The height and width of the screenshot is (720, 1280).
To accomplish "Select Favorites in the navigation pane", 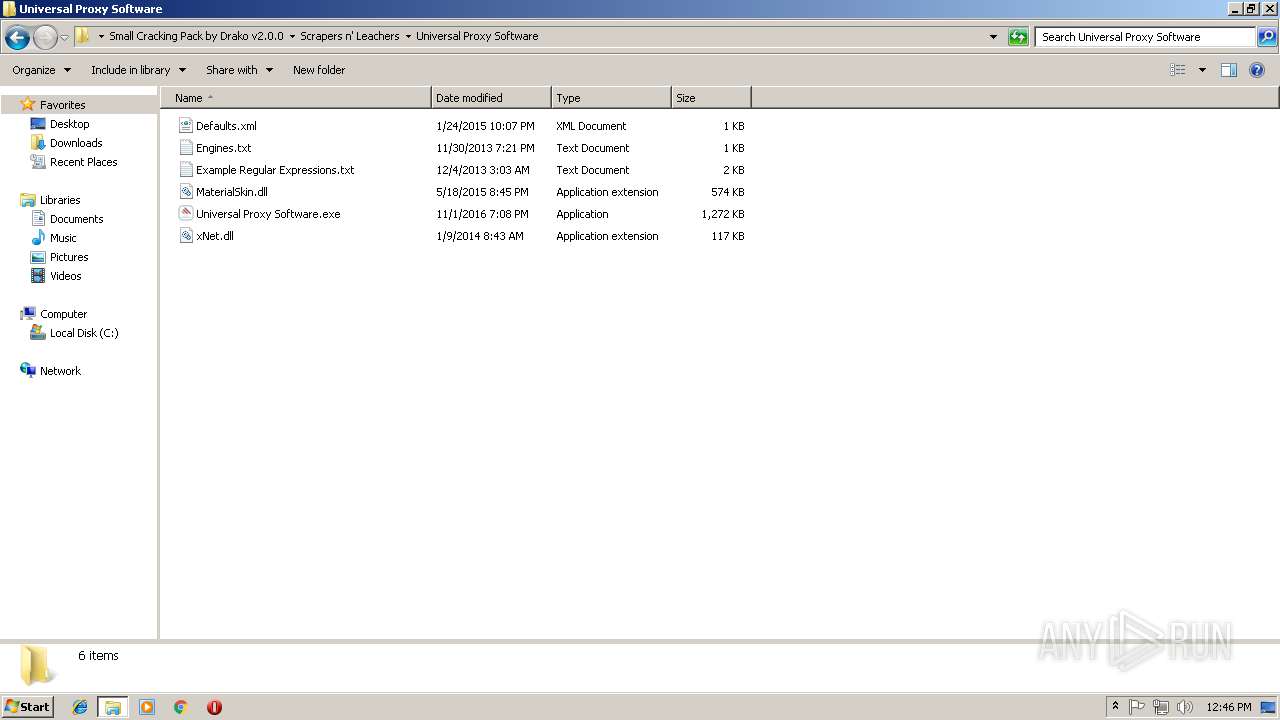I will coord(62,105).
